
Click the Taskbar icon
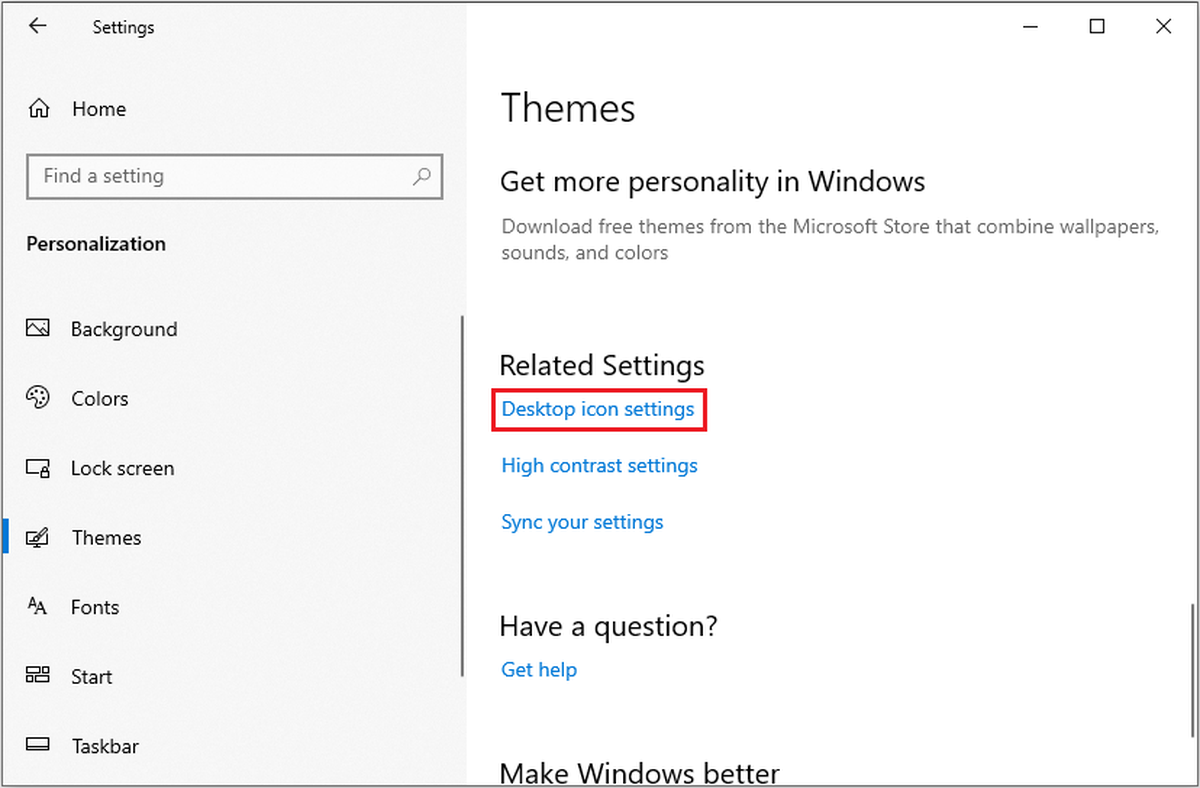pos(38,745)
